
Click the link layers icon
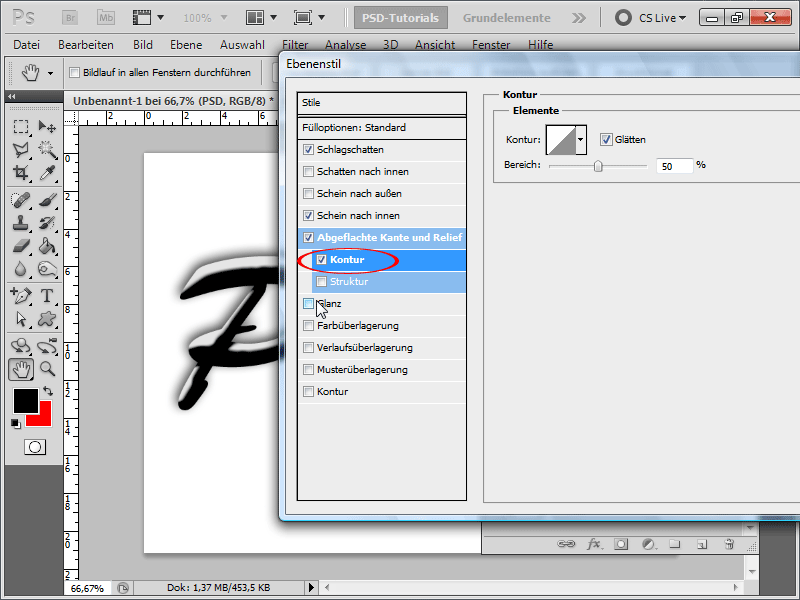[x=566, y=544]
